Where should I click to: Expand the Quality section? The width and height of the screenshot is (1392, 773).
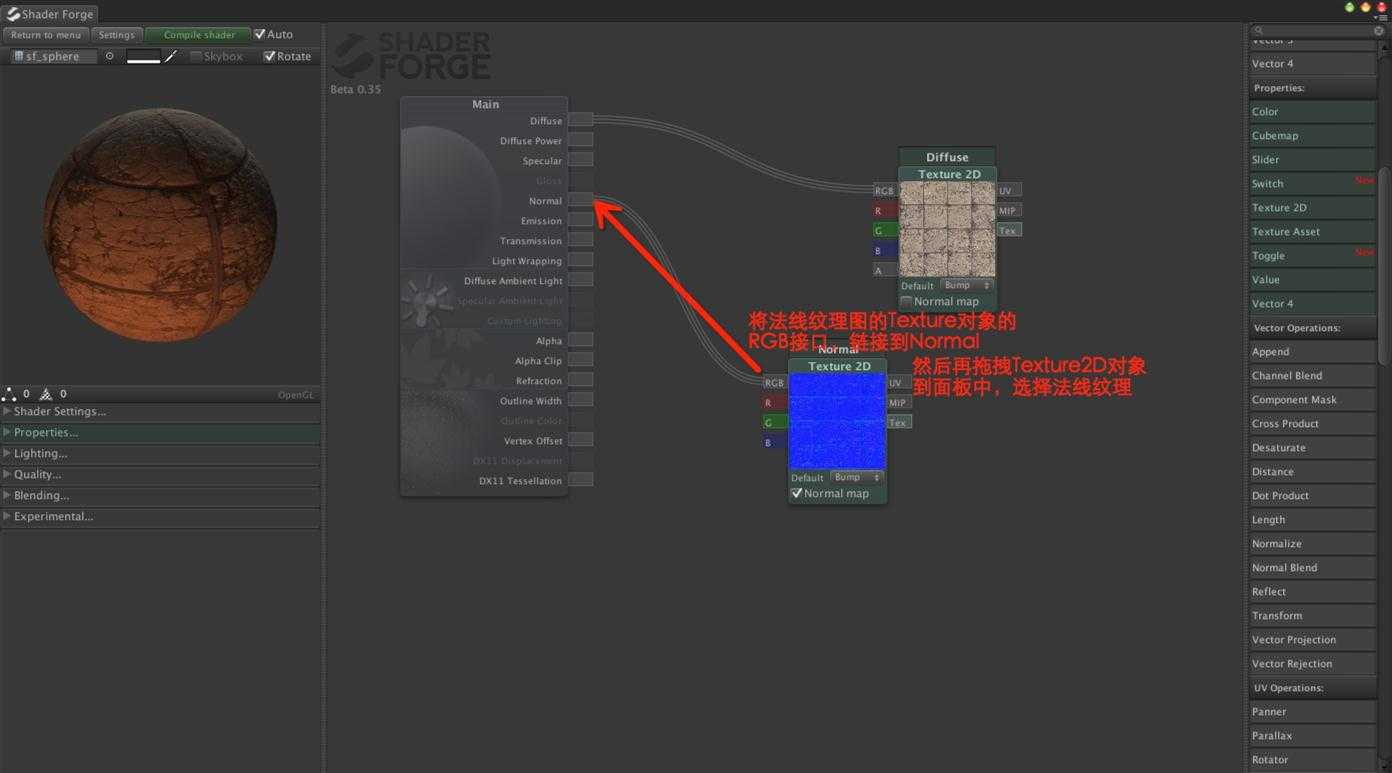pyautogui.click(x=160, y=475)
